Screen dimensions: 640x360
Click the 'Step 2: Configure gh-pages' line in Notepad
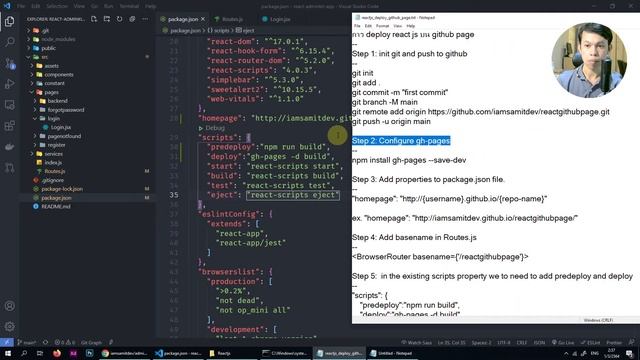[401, 141]
